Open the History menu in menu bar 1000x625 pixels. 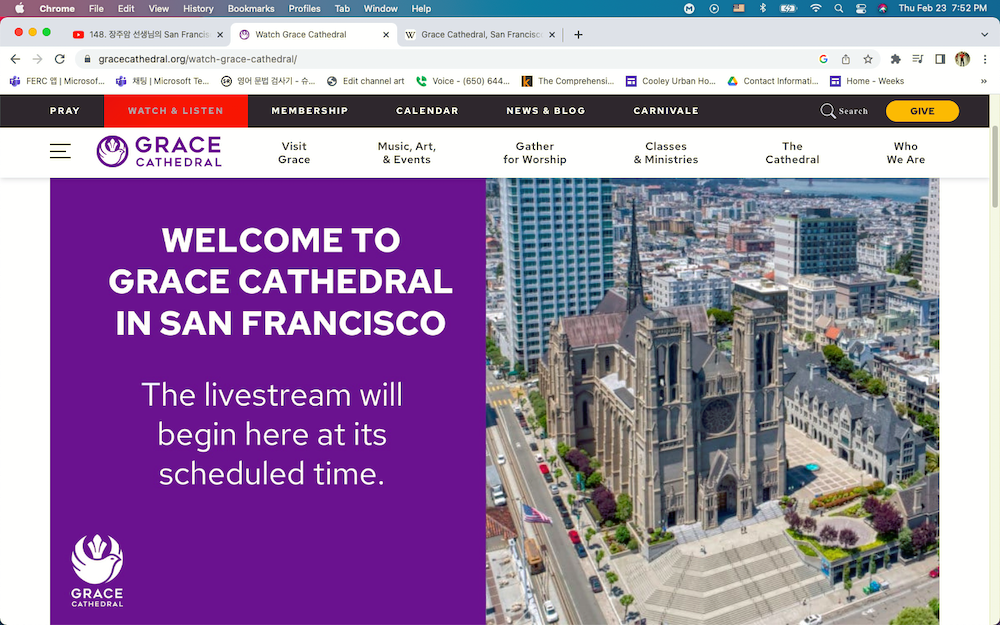[198, 8]
